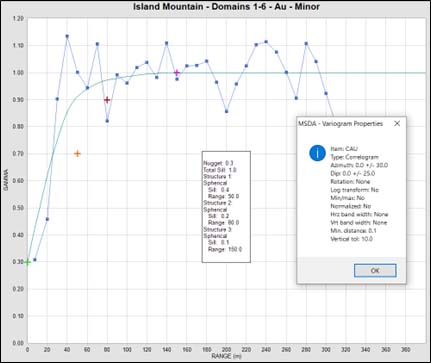Click the data point at range 240 peak
This screenshot has width=431, height=363.
[266, 42]
